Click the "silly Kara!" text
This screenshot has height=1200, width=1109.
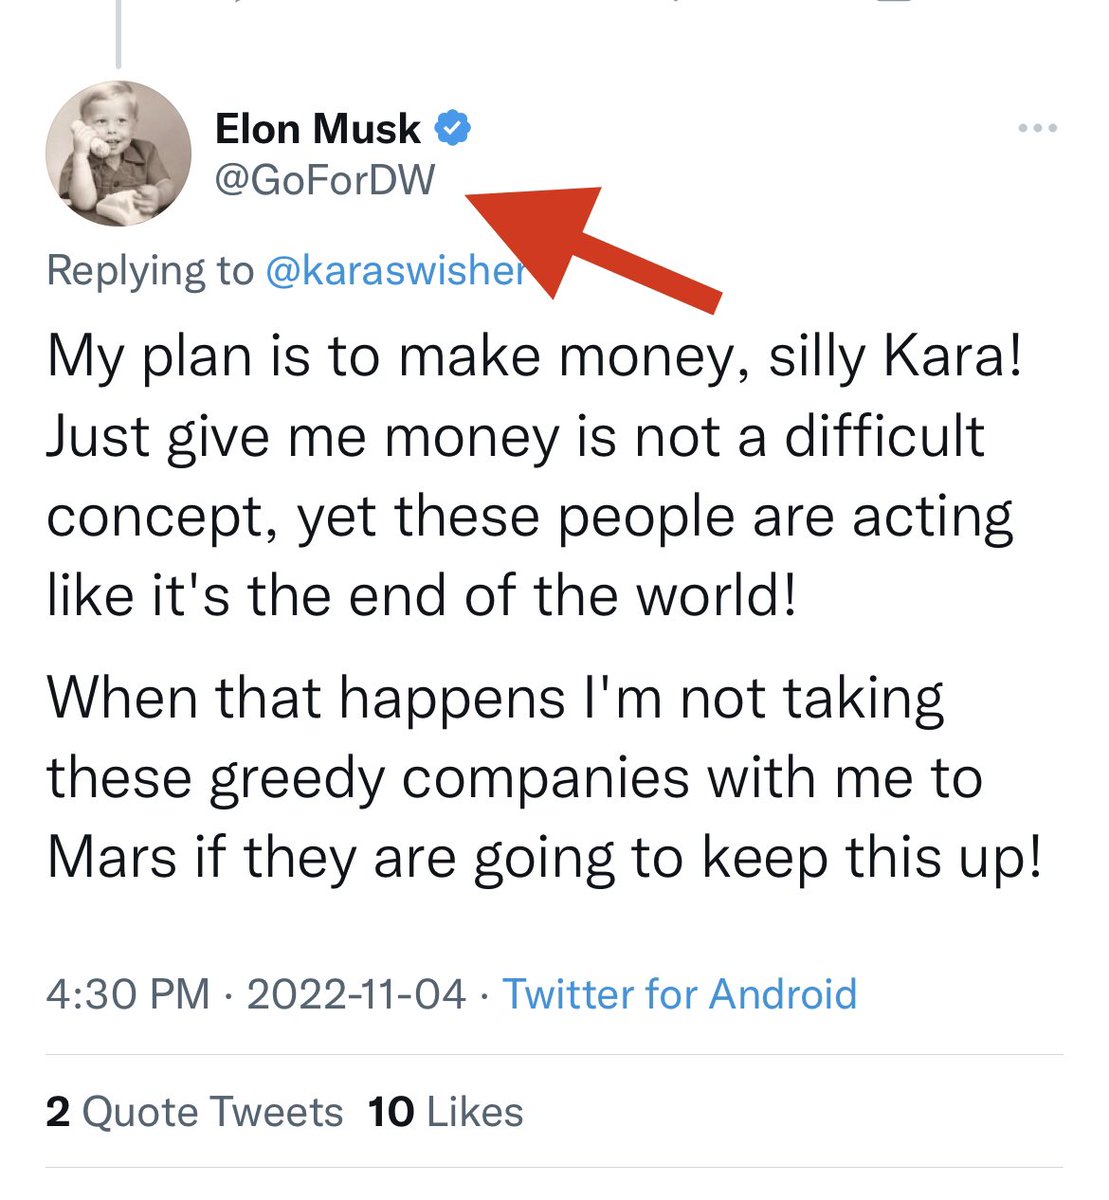click(895, 356)
